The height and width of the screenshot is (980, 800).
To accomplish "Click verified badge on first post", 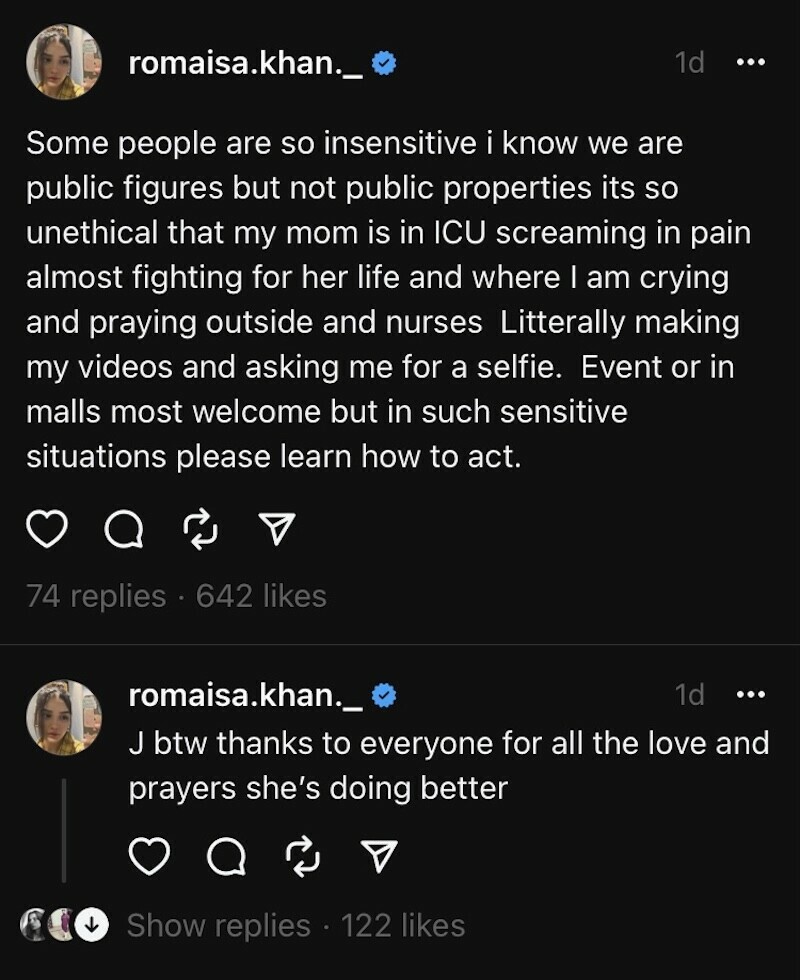I will (x=384, y=64).
